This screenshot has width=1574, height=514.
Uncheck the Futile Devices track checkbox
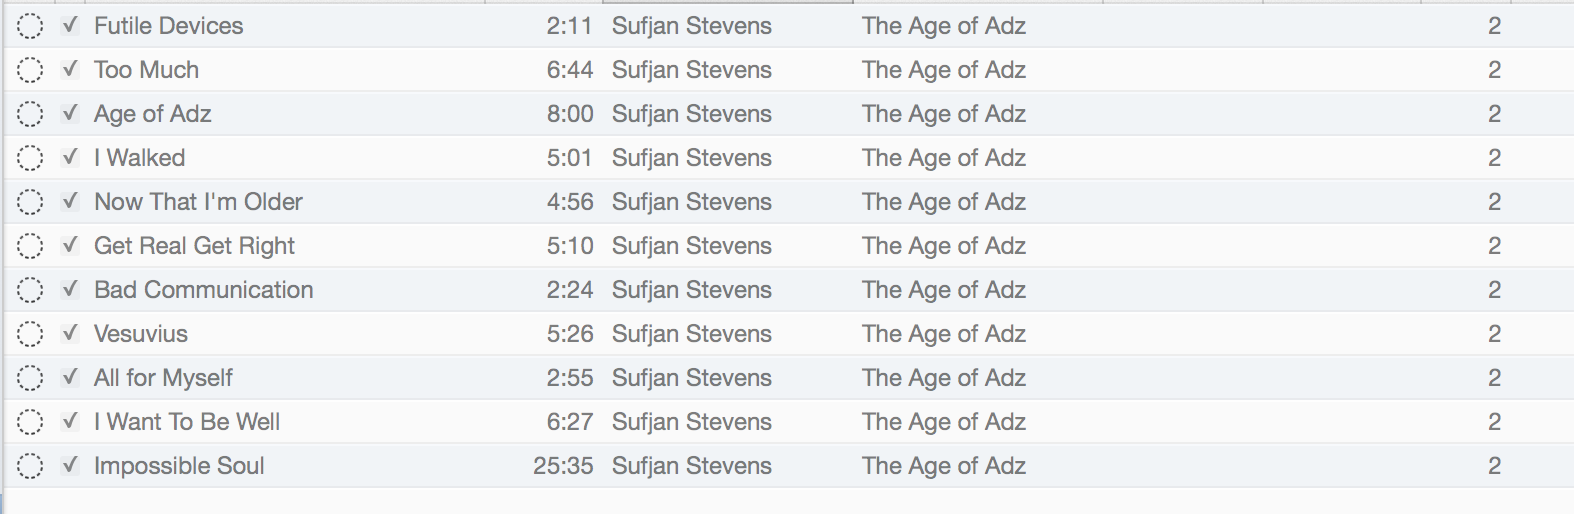(70, 25)
